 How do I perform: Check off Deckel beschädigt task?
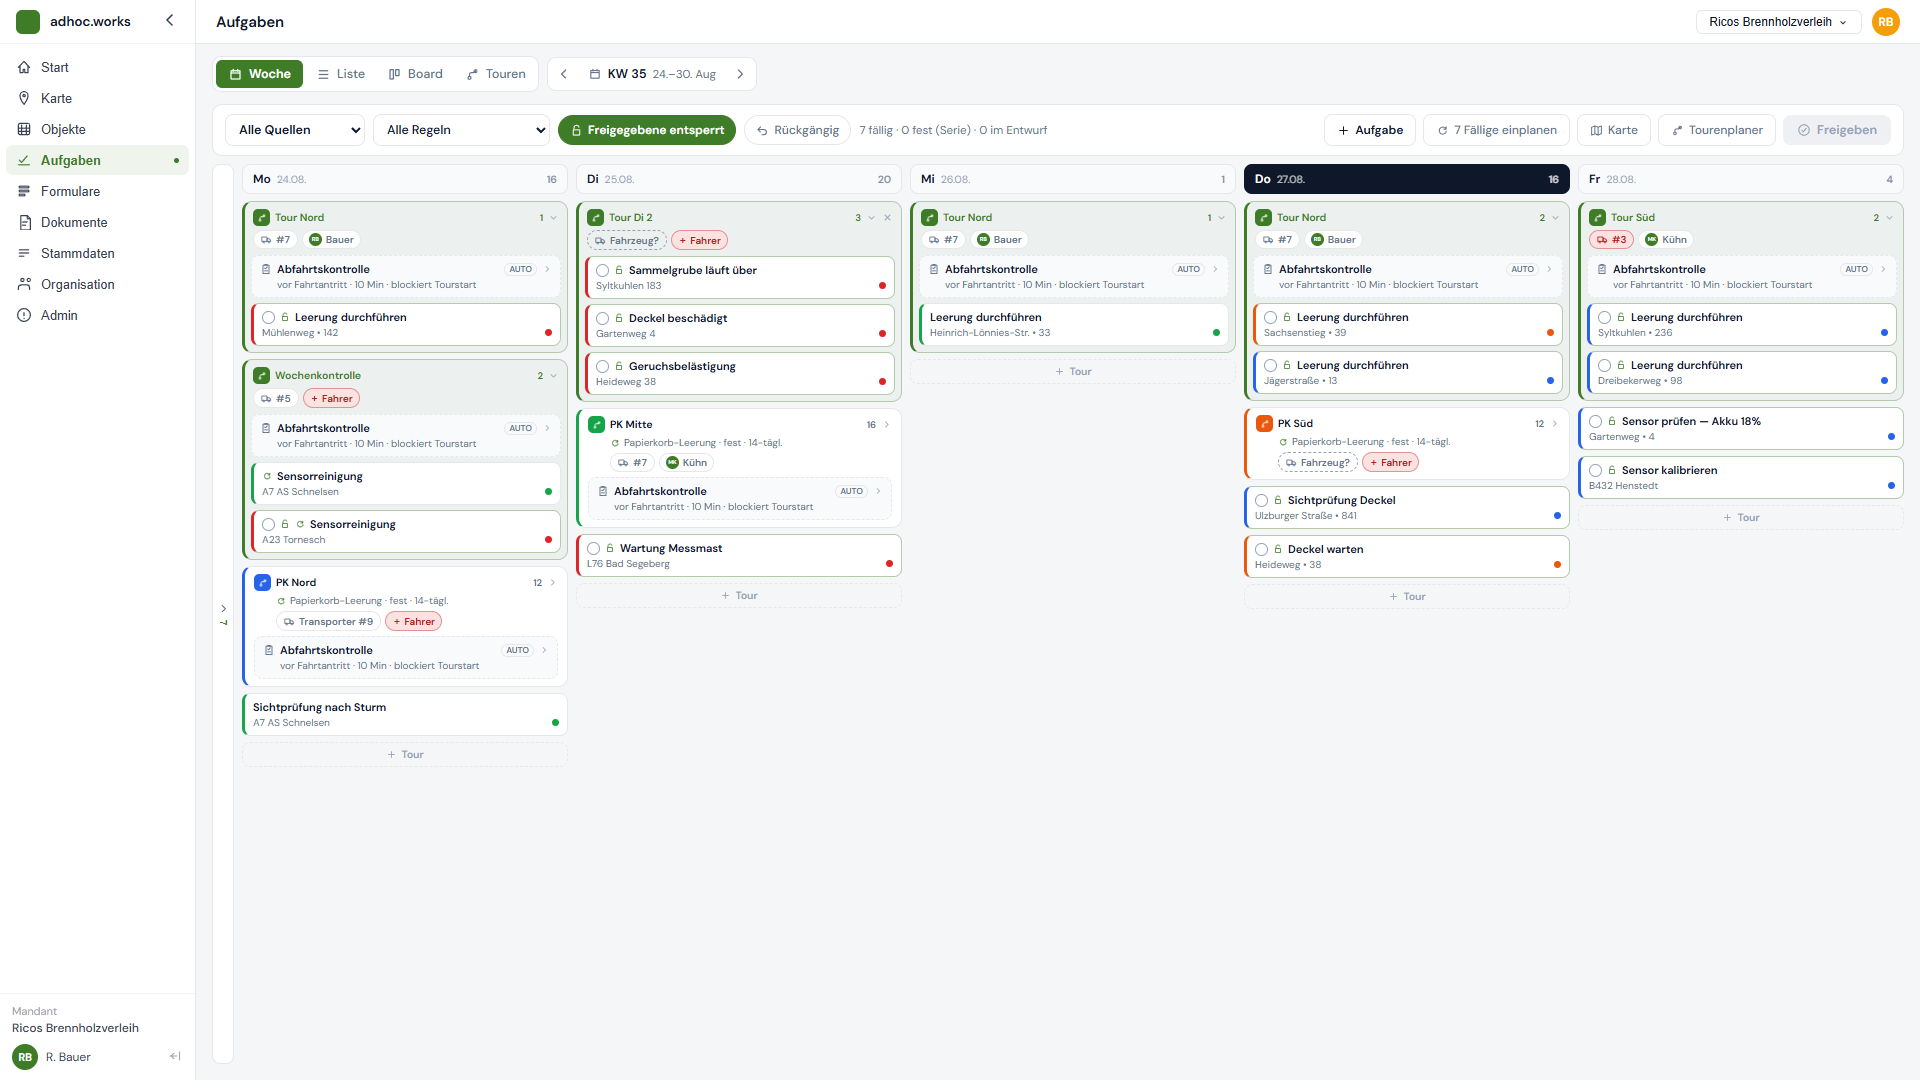pos(603,318)
